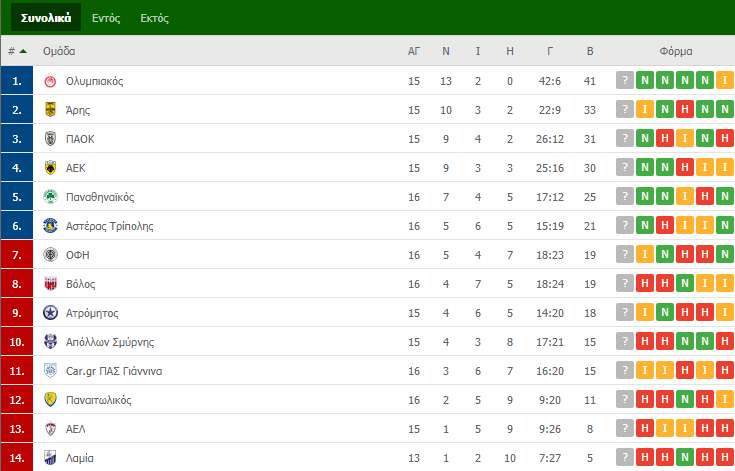The image size is (735, 471).
Task: Click the Αστέρας Τρίπολης club icon
Action: pyautogui.click(x=50, y=226)
